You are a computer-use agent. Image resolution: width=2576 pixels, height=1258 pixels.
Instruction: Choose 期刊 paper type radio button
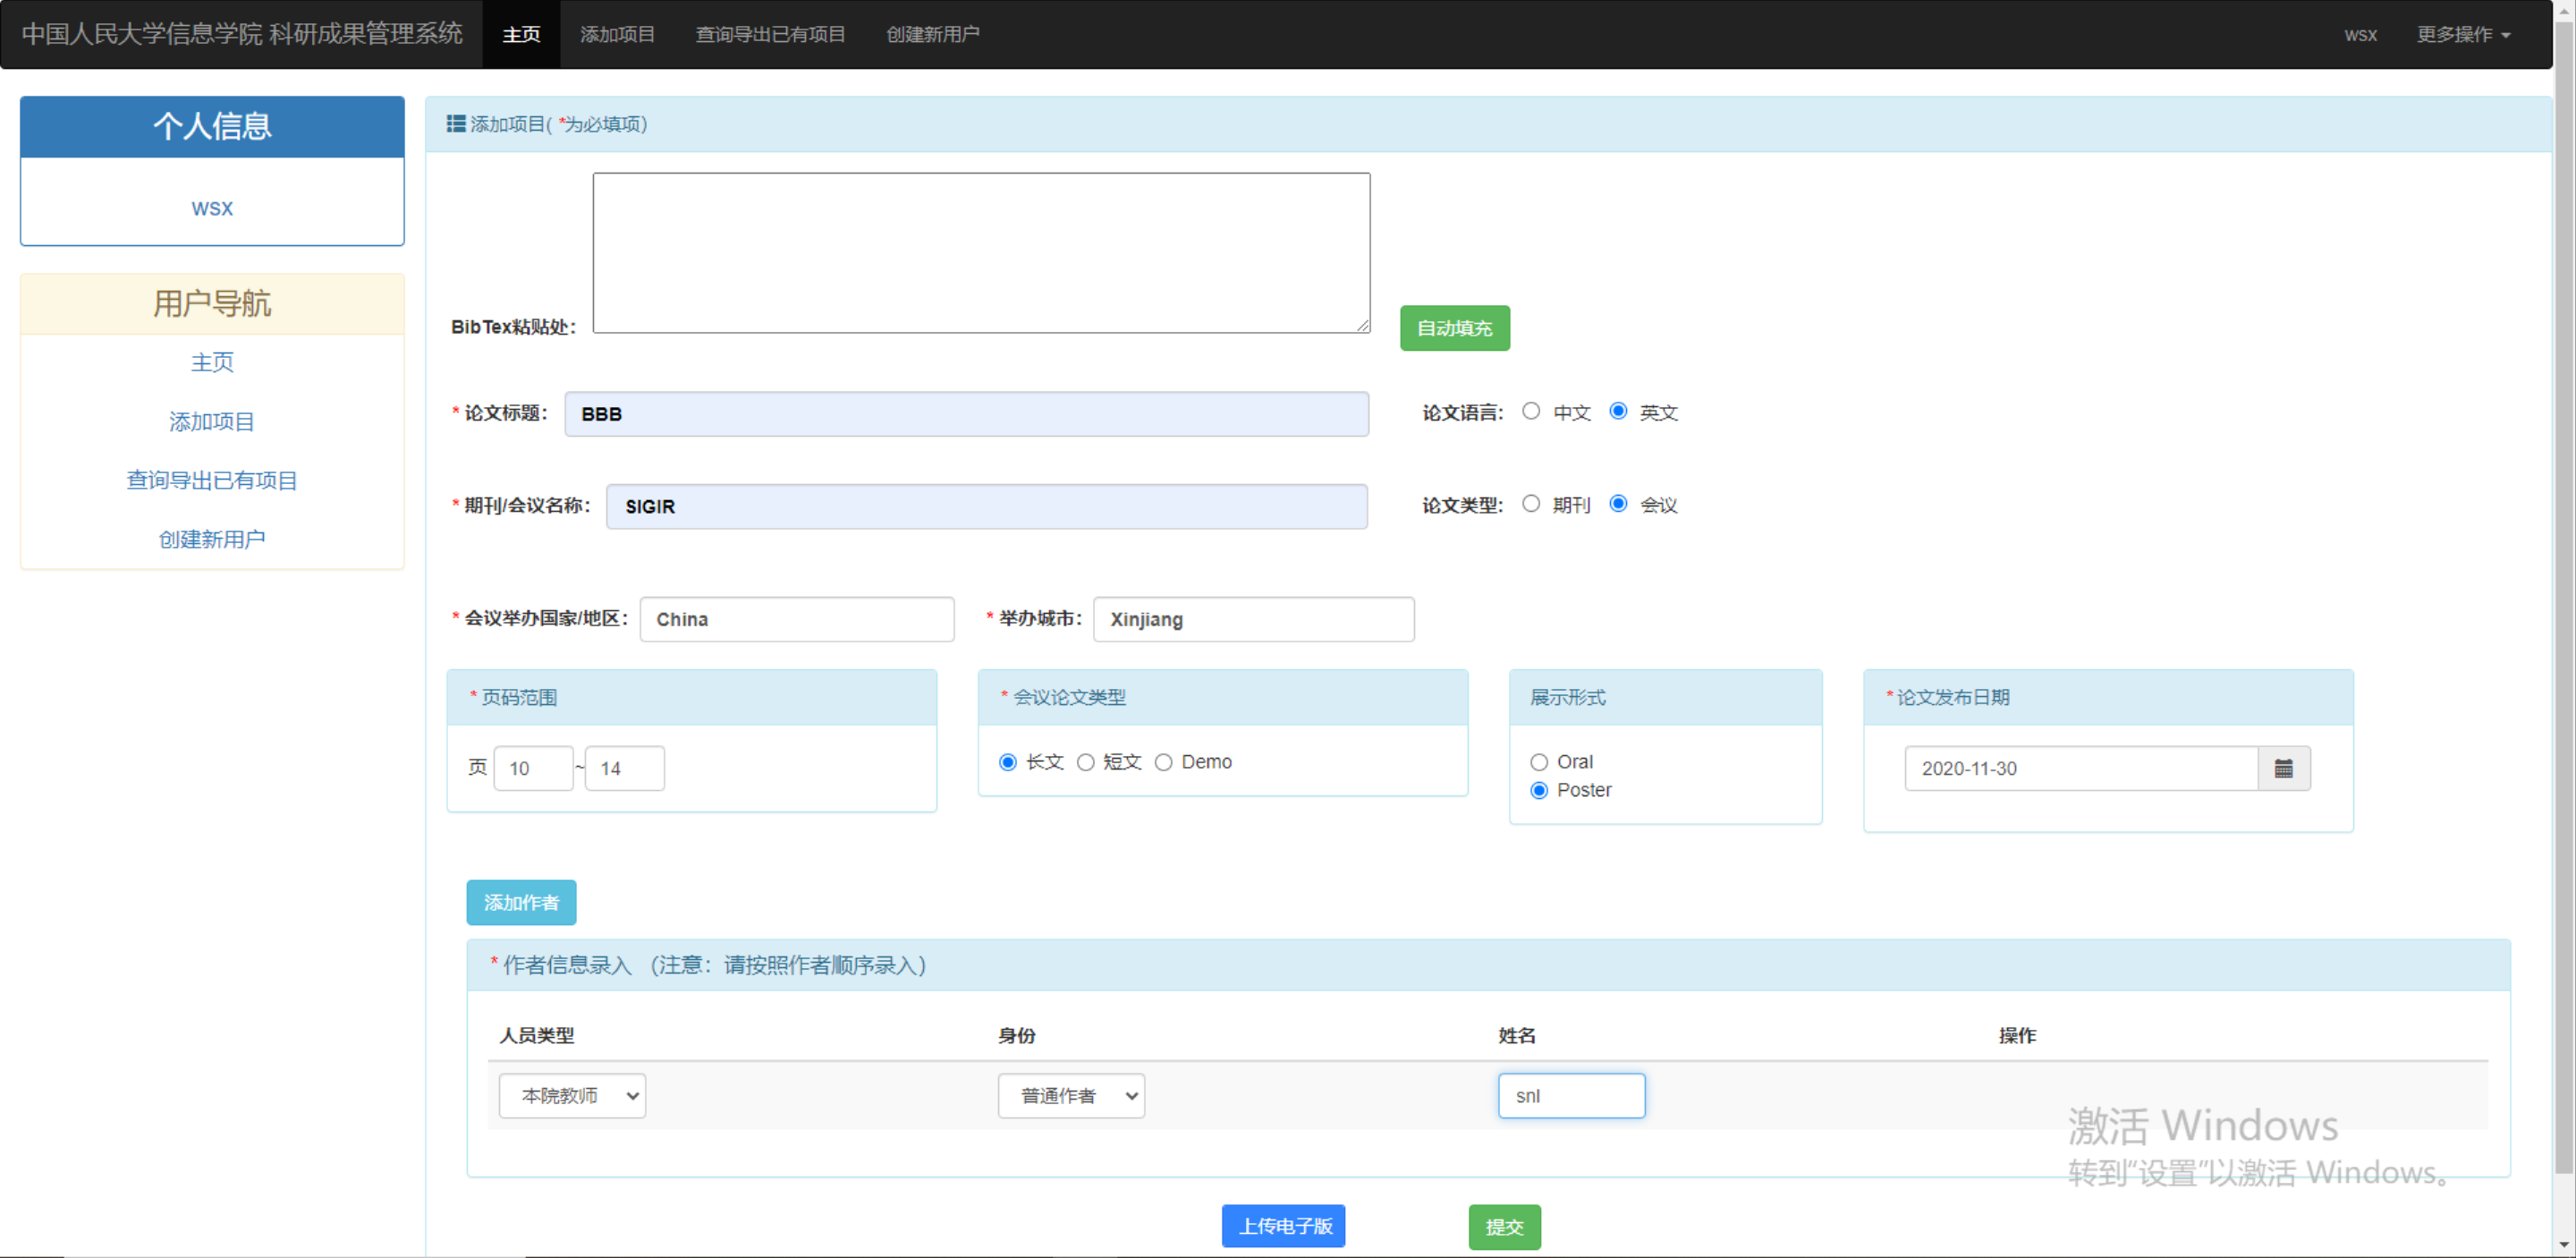tap(1531, 504)
